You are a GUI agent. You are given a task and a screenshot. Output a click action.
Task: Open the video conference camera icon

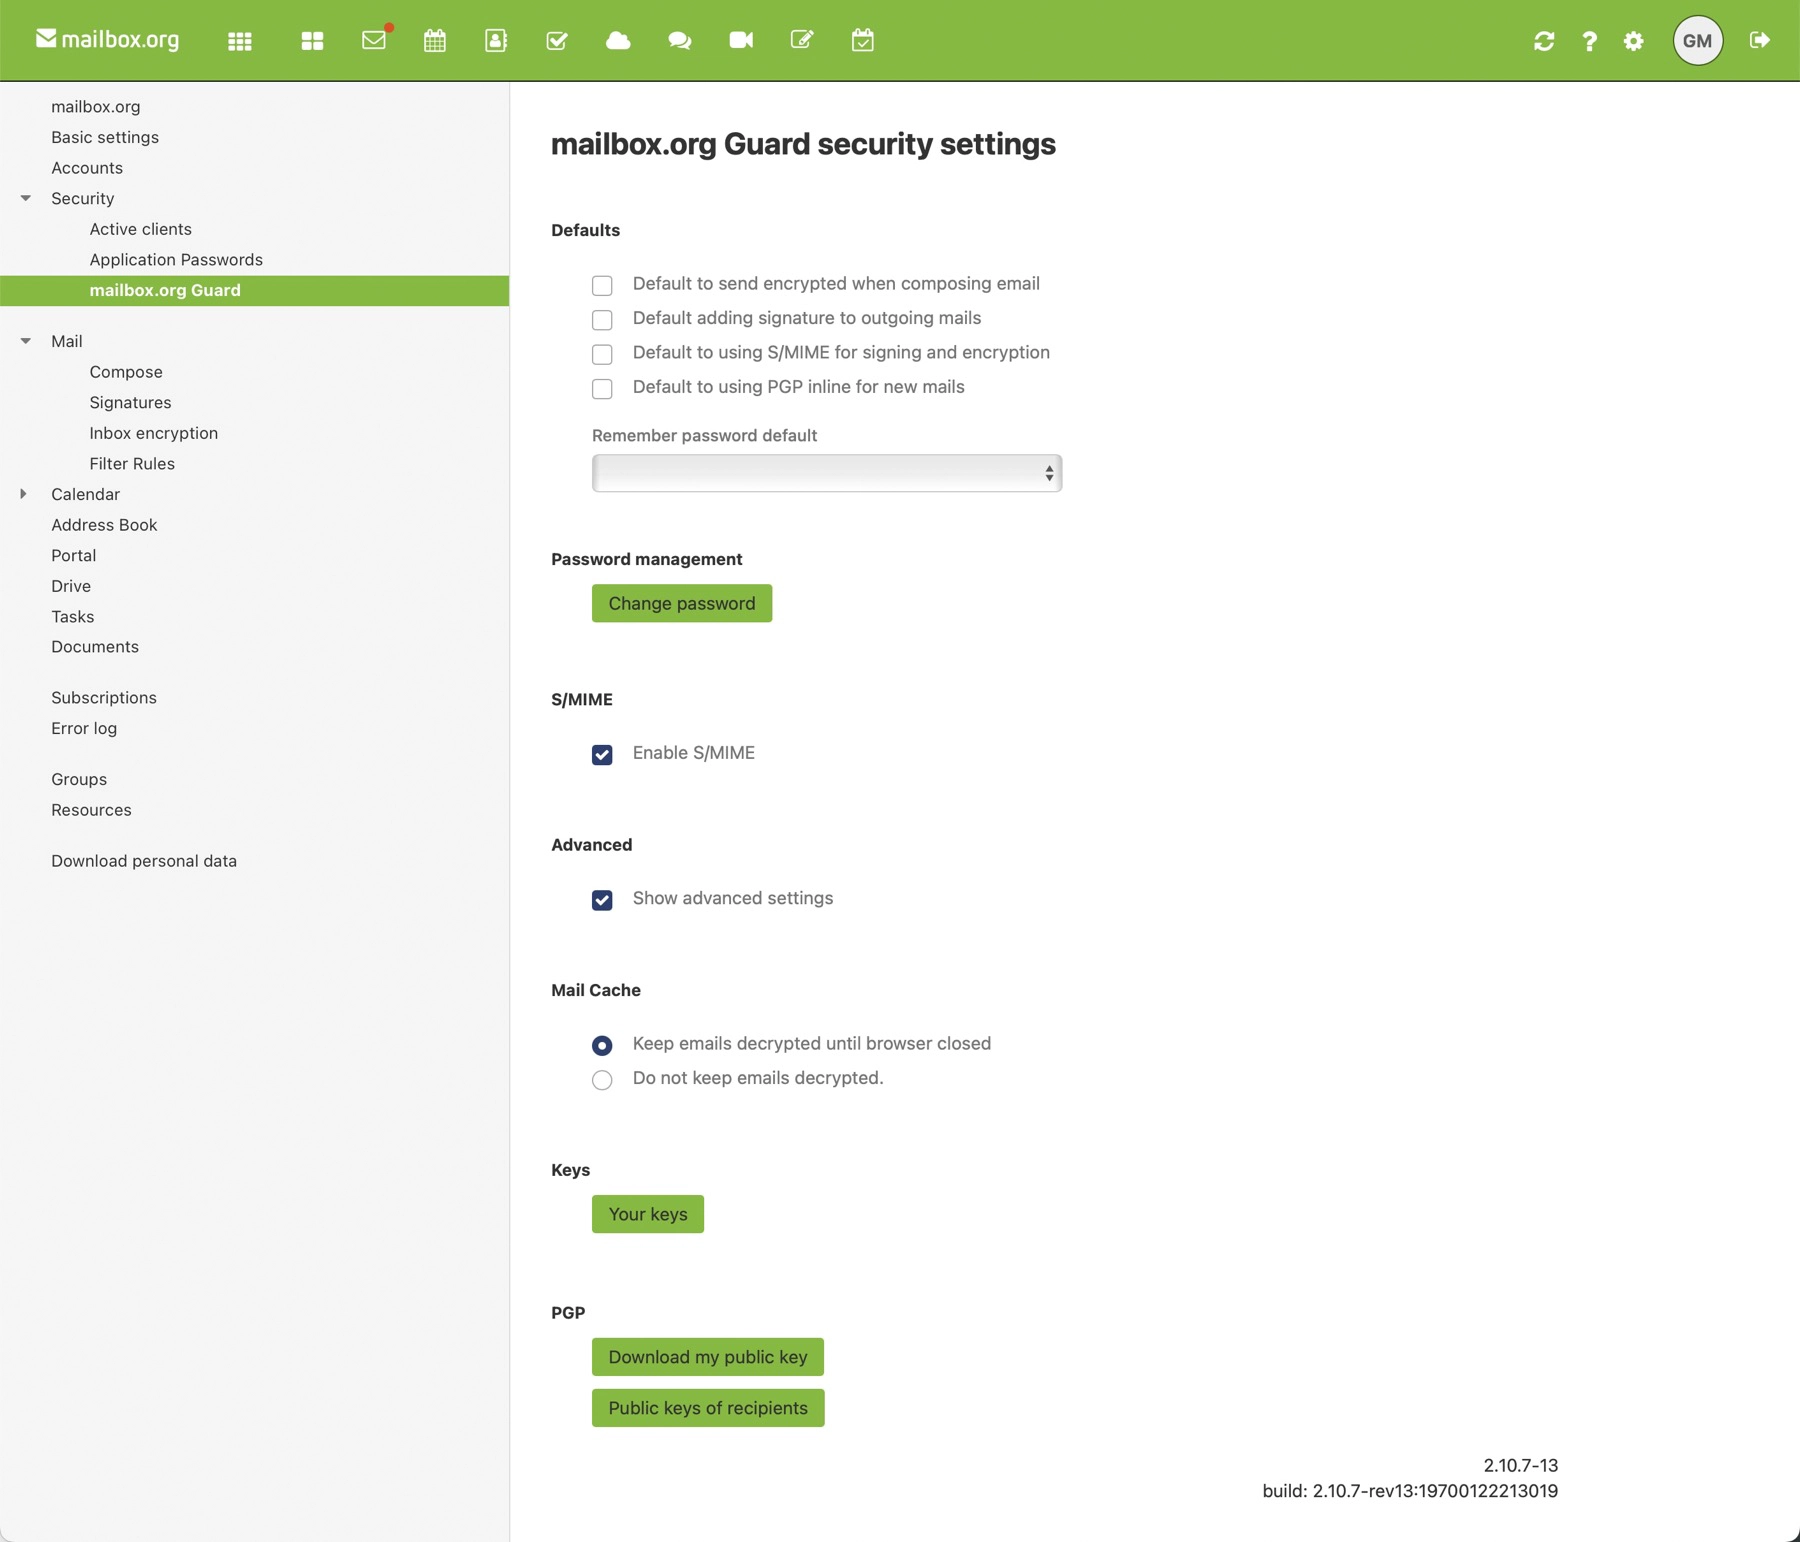tap(741, 40)
